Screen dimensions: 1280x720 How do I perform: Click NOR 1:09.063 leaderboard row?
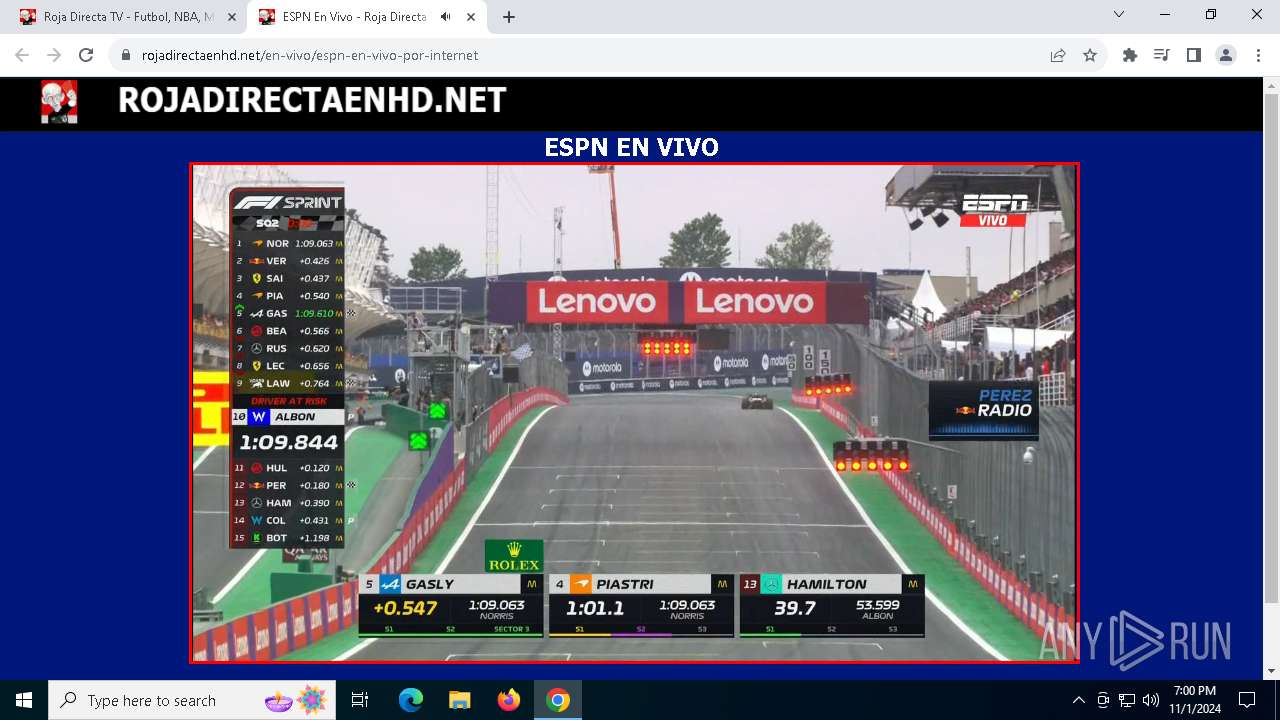coord(287,243)
